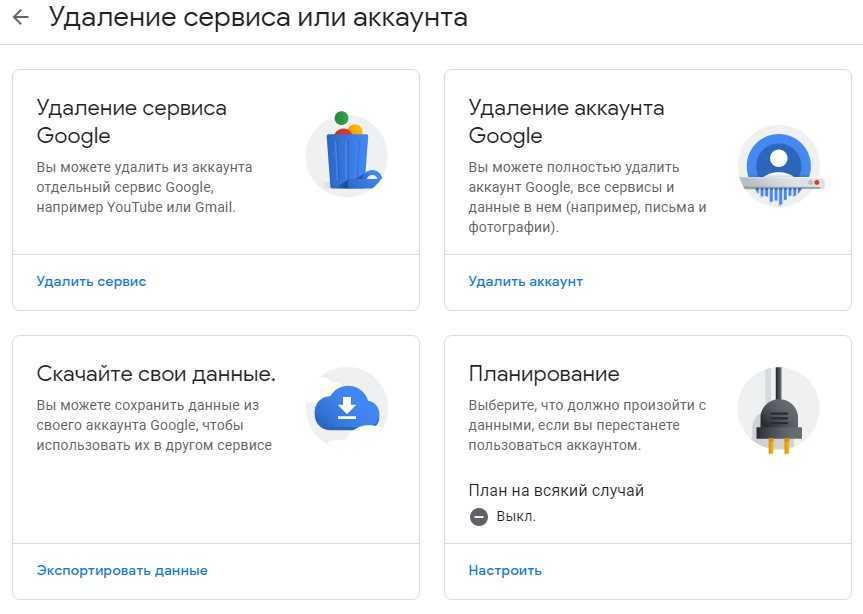863x614 pixels.
Task: Click the 'Удаление сервиса Google' heading
Action: [x=132, y=122]
